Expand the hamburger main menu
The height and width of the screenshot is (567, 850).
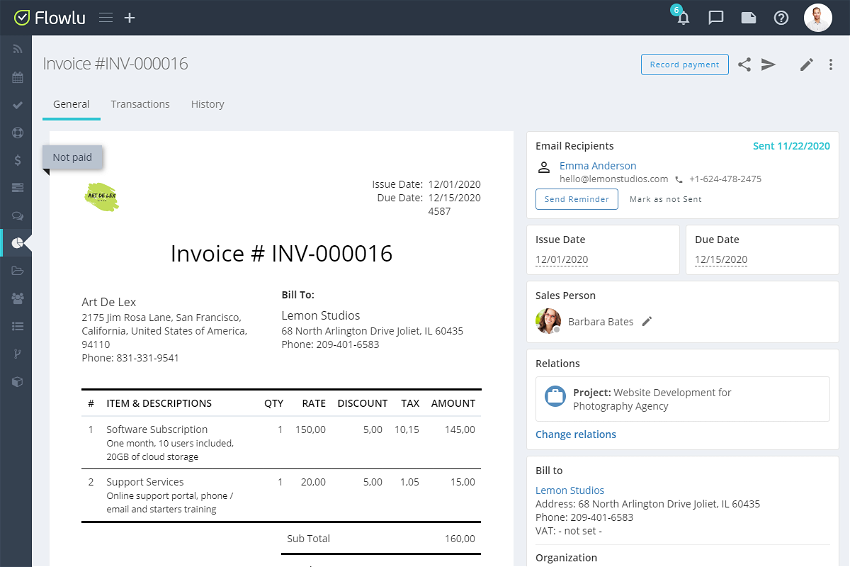click(x=106, y=18)
